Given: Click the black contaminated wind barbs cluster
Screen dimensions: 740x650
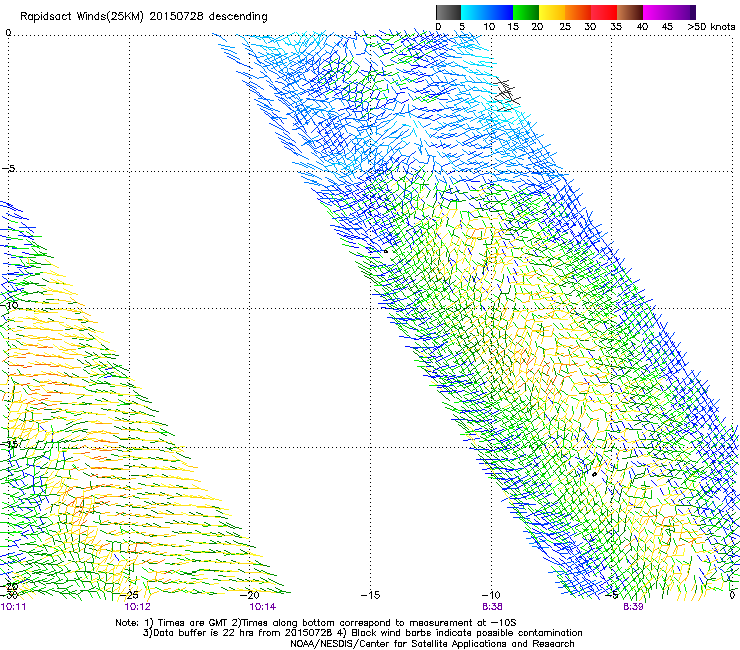Looking at the screenshot, I should 507,92.
